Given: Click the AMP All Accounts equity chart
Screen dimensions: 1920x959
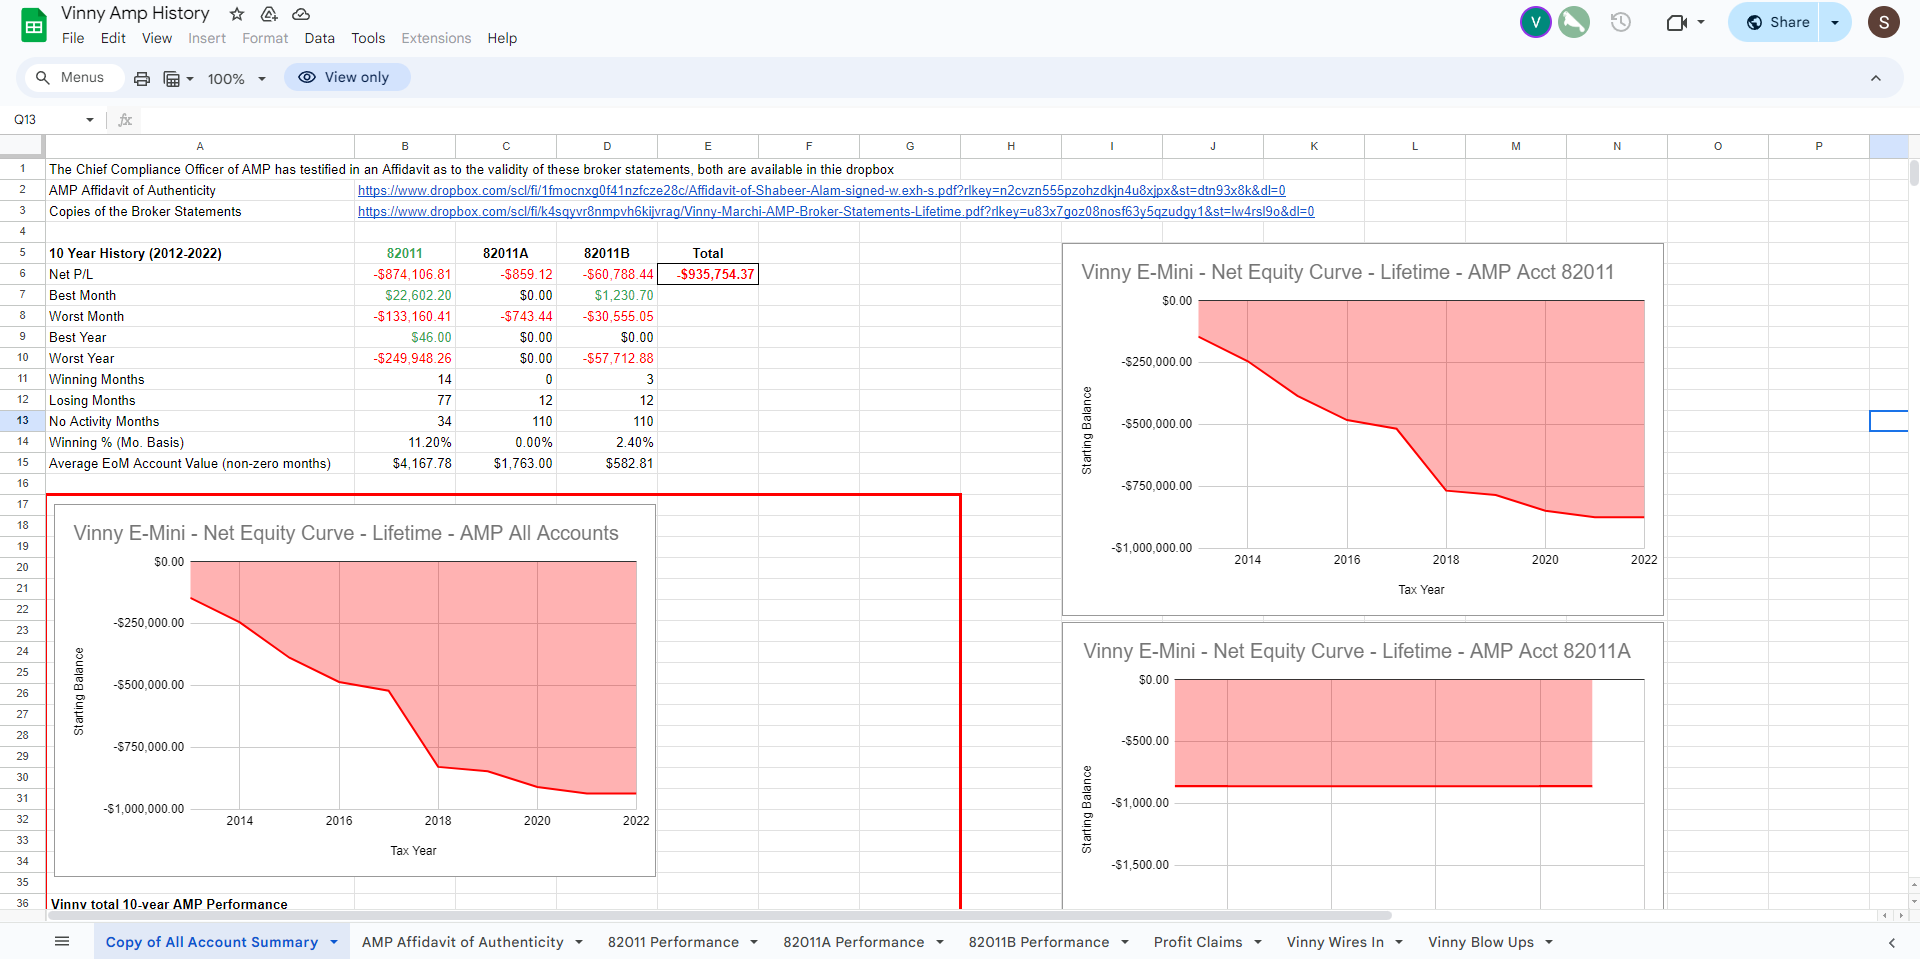Looking at the screenshot, I should coord(355,690).
